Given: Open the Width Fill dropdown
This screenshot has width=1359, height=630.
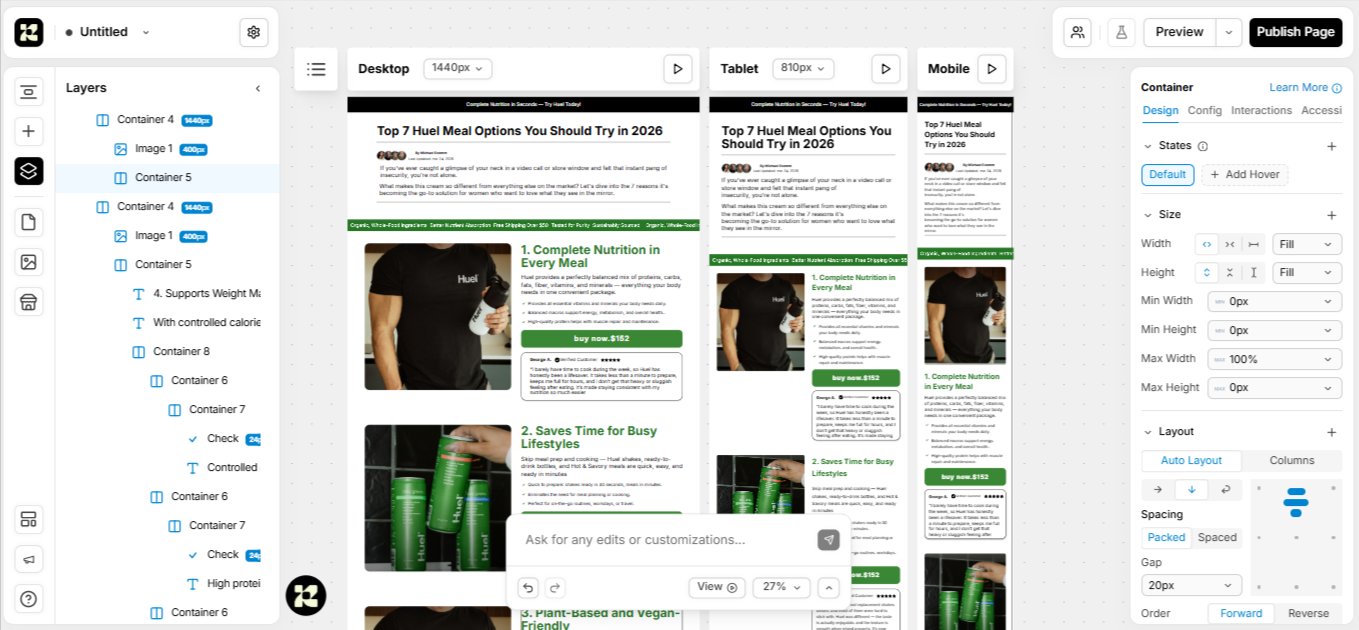Looking at the screenshot, I should click(x=1307, y=244).
